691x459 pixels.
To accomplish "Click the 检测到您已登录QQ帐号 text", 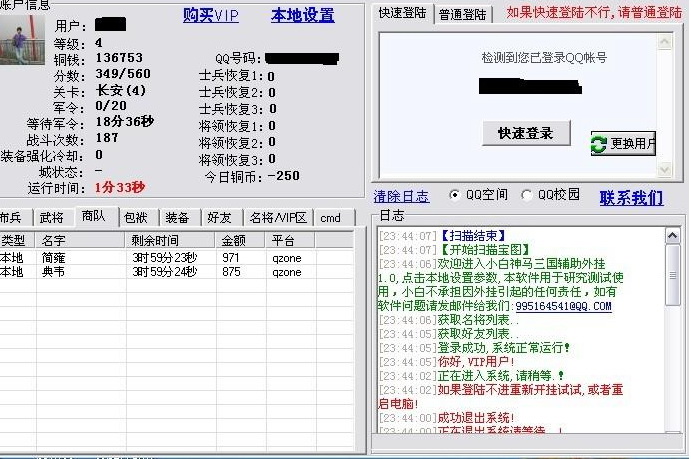I will (x=544, y=58).
